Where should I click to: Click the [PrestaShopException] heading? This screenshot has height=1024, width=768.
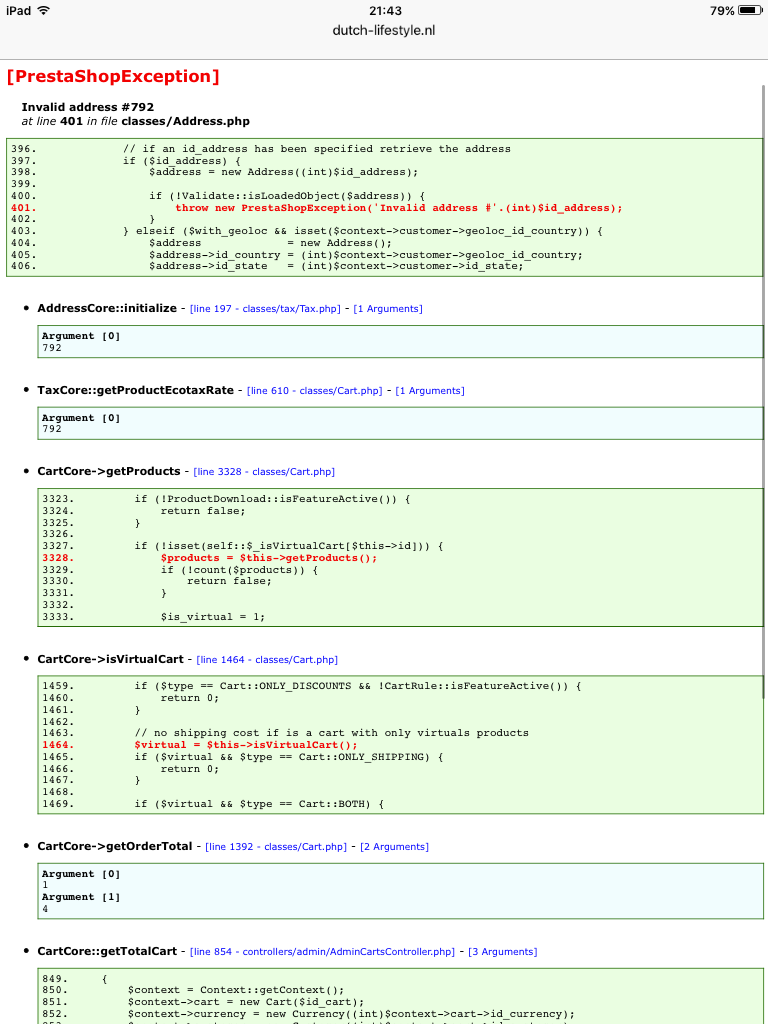(113, 76)
